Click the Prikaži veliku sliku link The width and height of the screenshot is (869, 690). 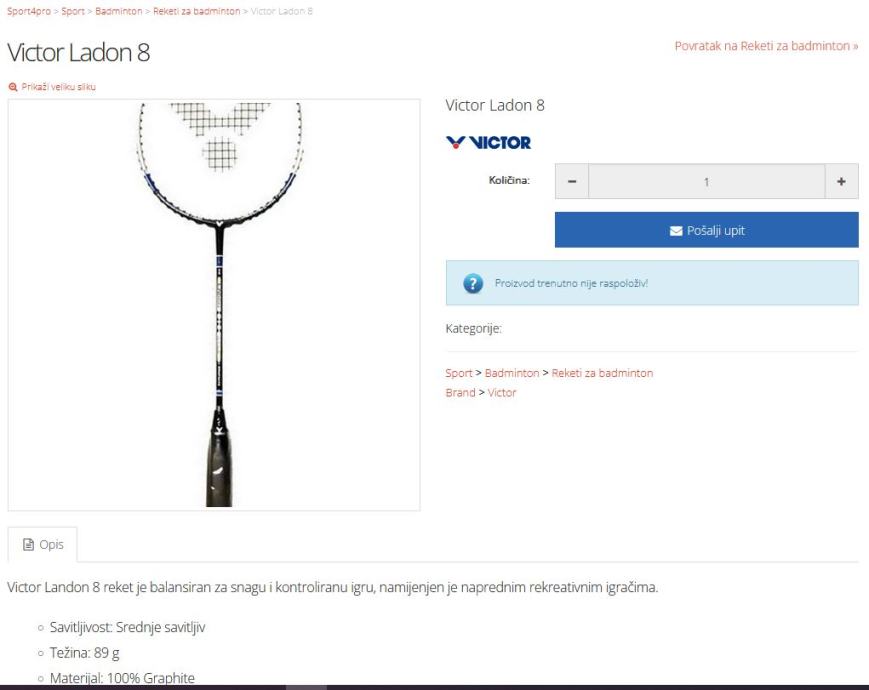[58, 87]
